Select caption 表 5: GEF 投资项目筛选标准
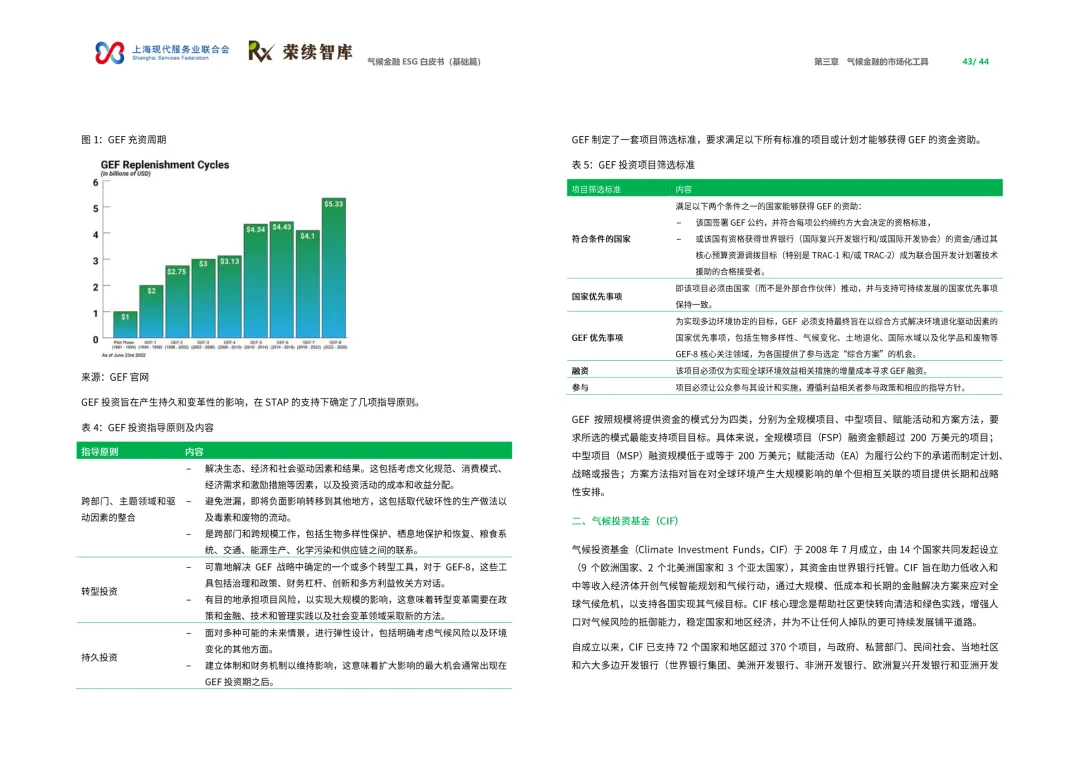 [633, 165]
